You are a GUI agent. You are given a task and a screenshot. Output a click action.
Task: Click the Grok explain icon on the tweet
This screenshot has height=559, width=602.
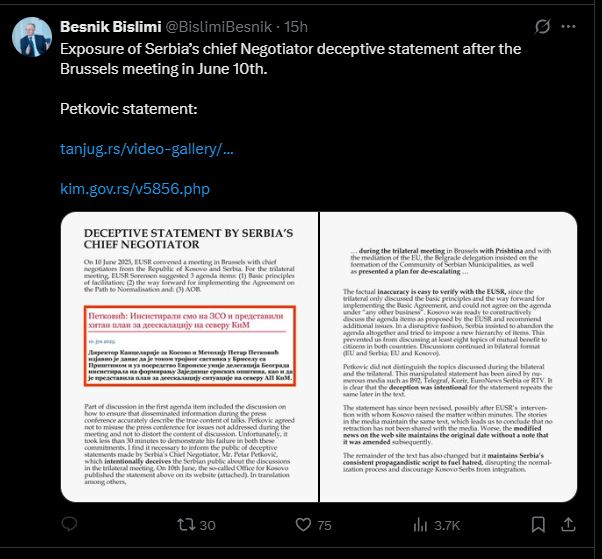click(542, 26)
